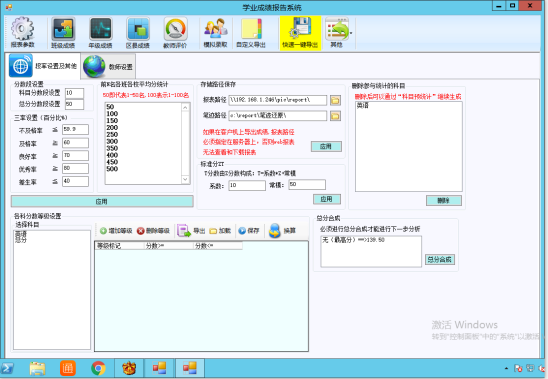
Task: Select 300 in the top-N list
Action: (x=112, y=141)
